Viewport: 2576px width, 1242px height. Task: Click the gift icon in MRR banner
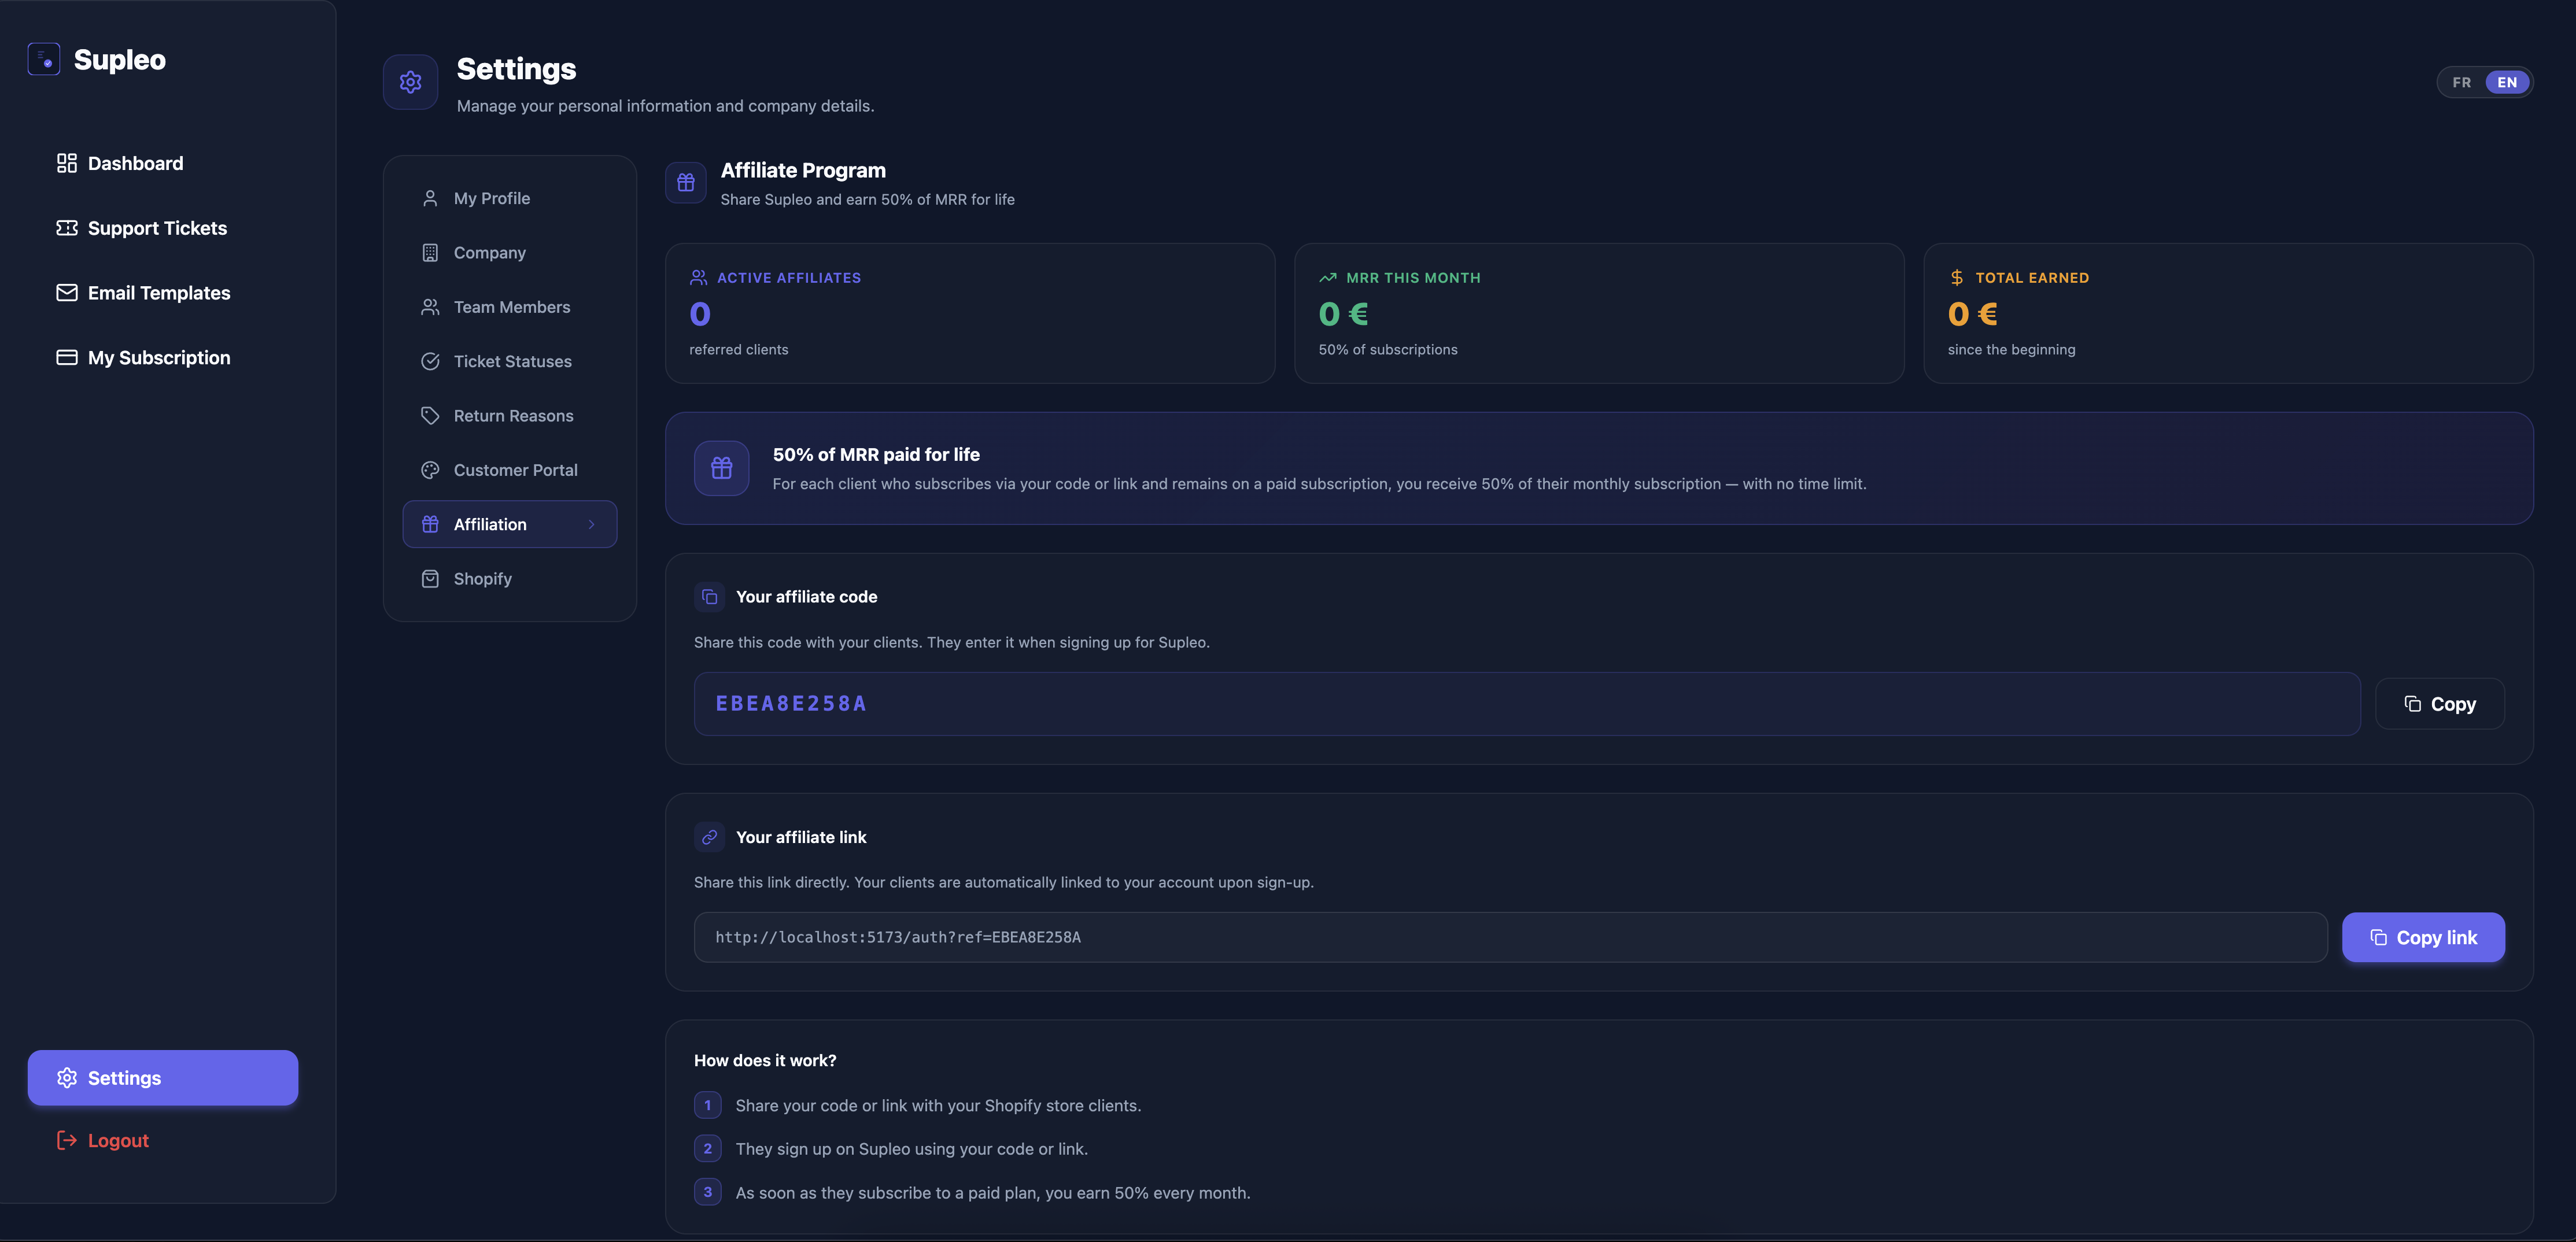pos(721,468)
